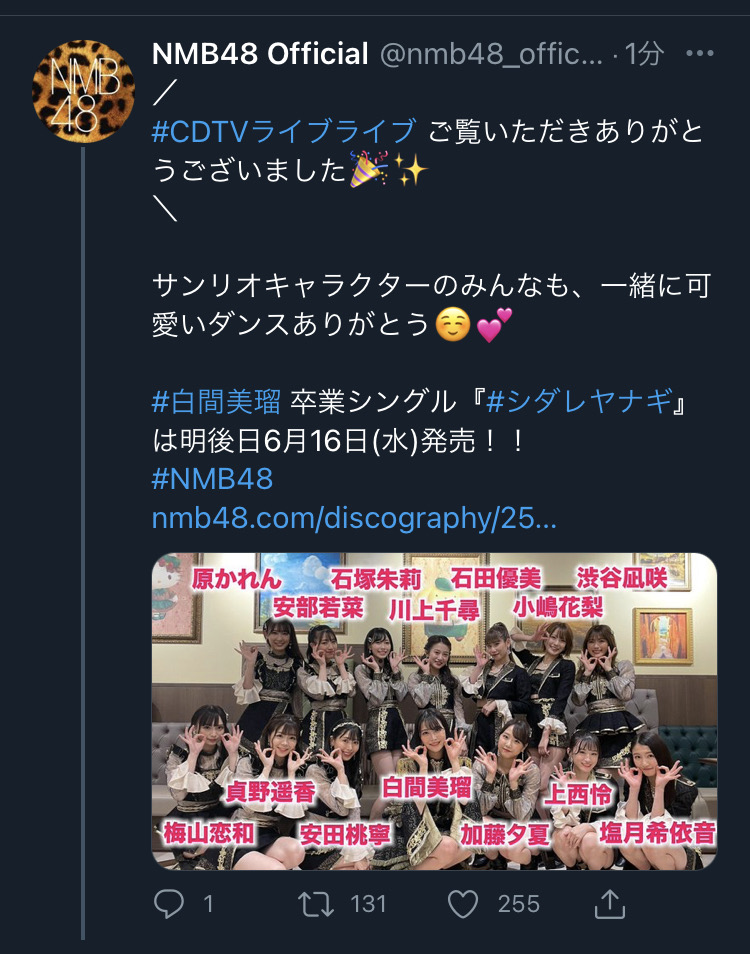Click the vertical thread line below avatar
Image resolution: width=750 pixels, height=954 pixels.
point(83,543)
